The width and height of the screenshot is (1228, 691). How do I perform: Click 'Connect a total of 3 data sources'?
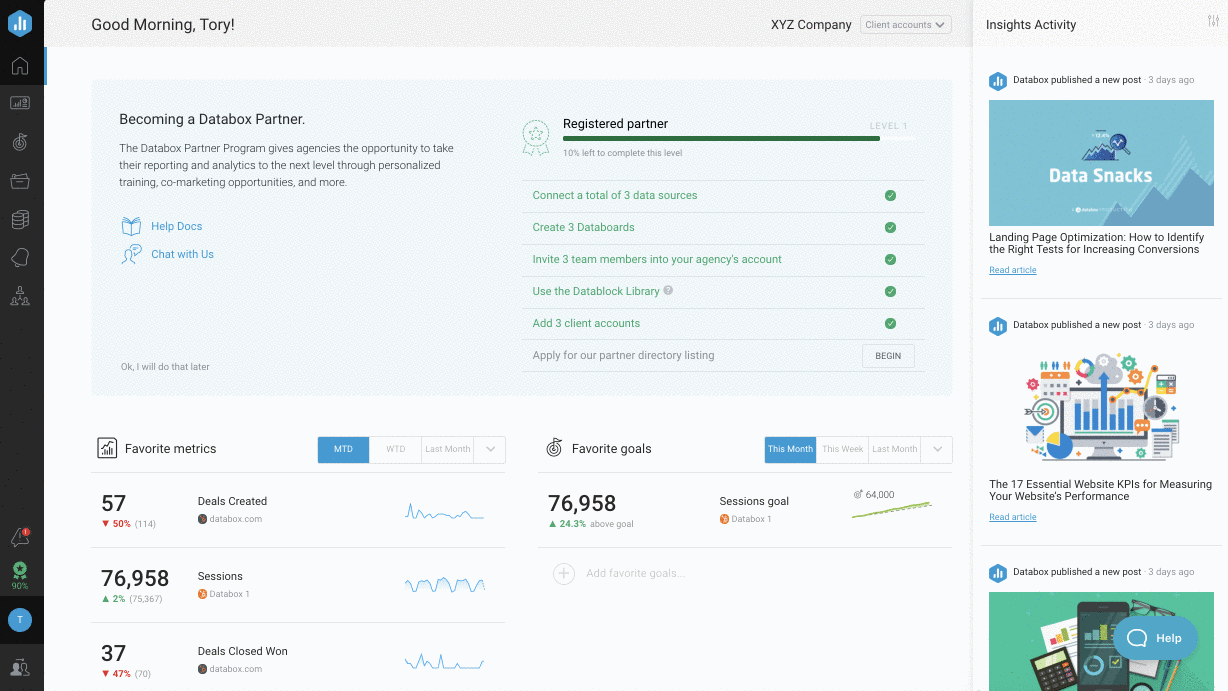(x=614, y=196)
